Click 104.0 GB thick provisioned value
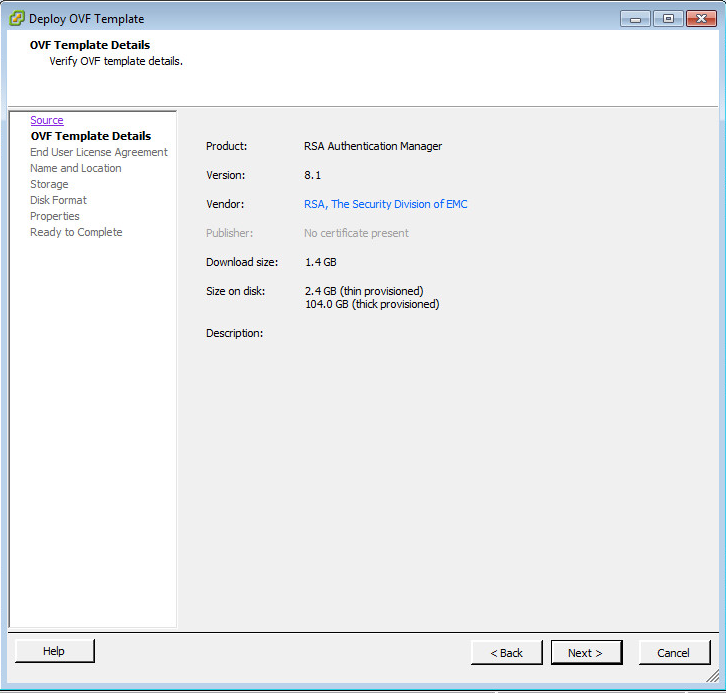The width and height of the screenshot is (726, 693). coord(372,304)
